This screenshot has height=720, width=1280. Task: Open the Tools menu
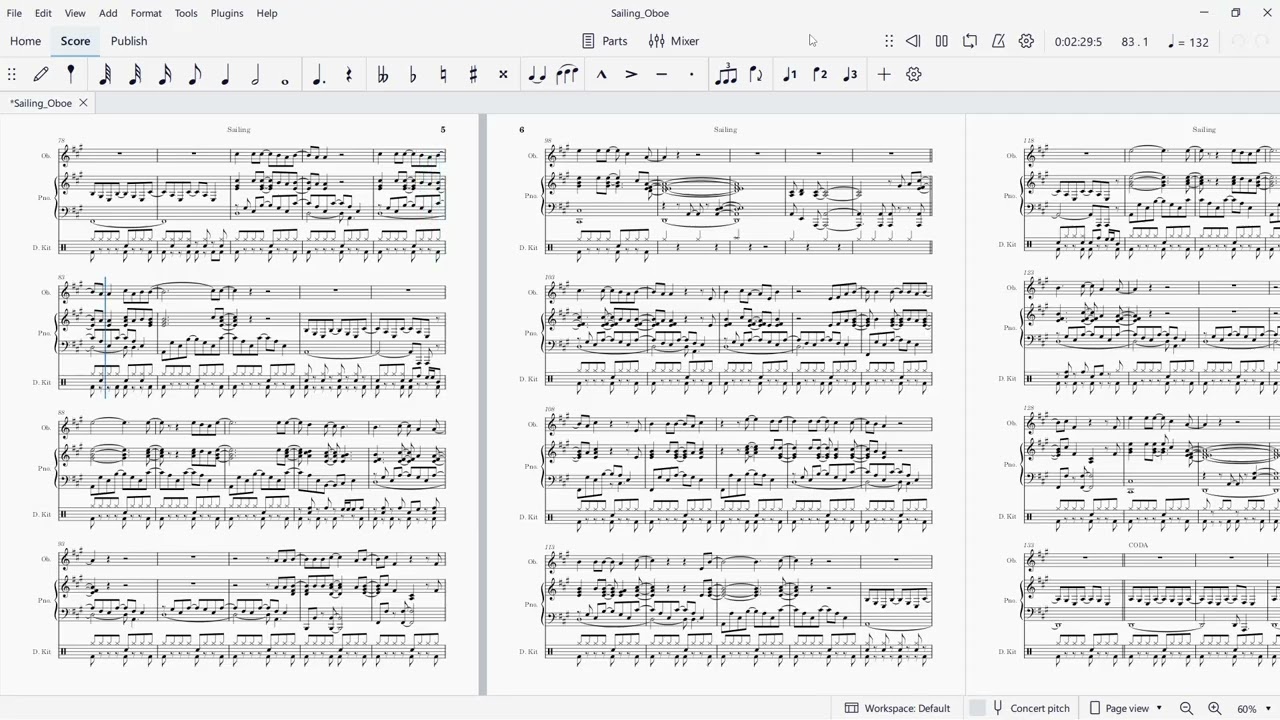point(186,13)
